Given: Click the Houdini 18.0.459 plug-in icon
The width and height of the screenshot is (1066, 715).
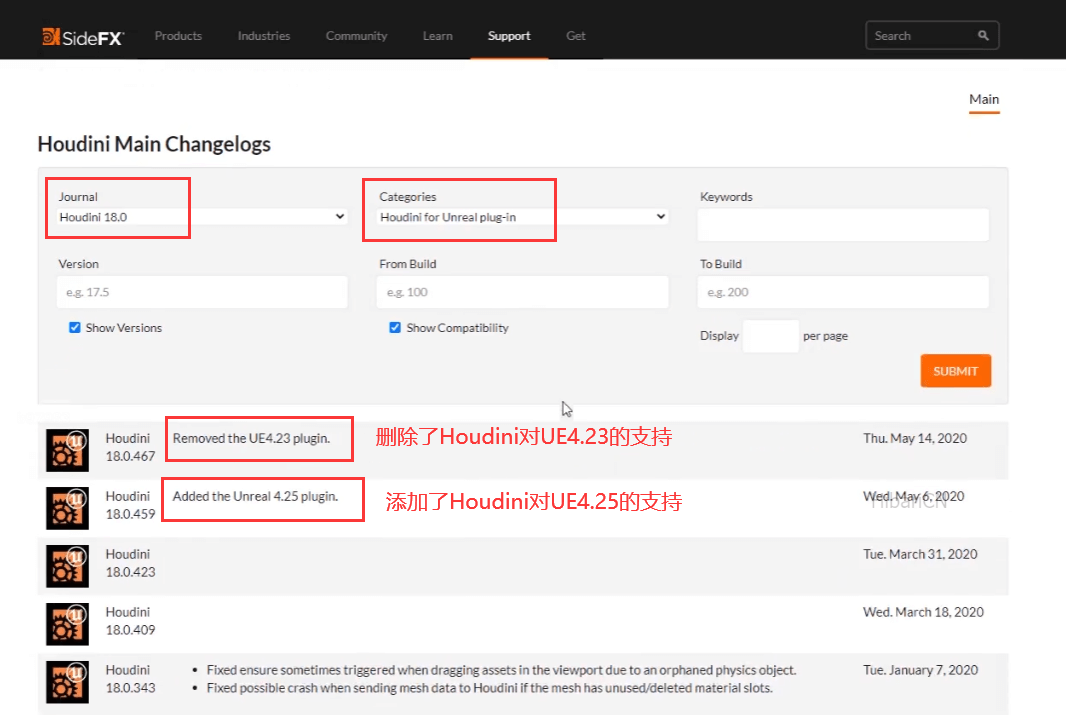Looking at the screenshot, I should click(x=67, y=508).
